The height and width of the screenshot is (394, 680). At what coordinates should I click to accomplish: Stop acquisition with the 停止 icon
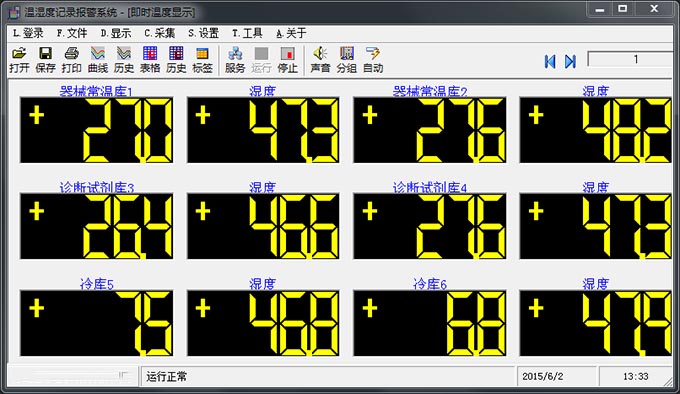287,60
